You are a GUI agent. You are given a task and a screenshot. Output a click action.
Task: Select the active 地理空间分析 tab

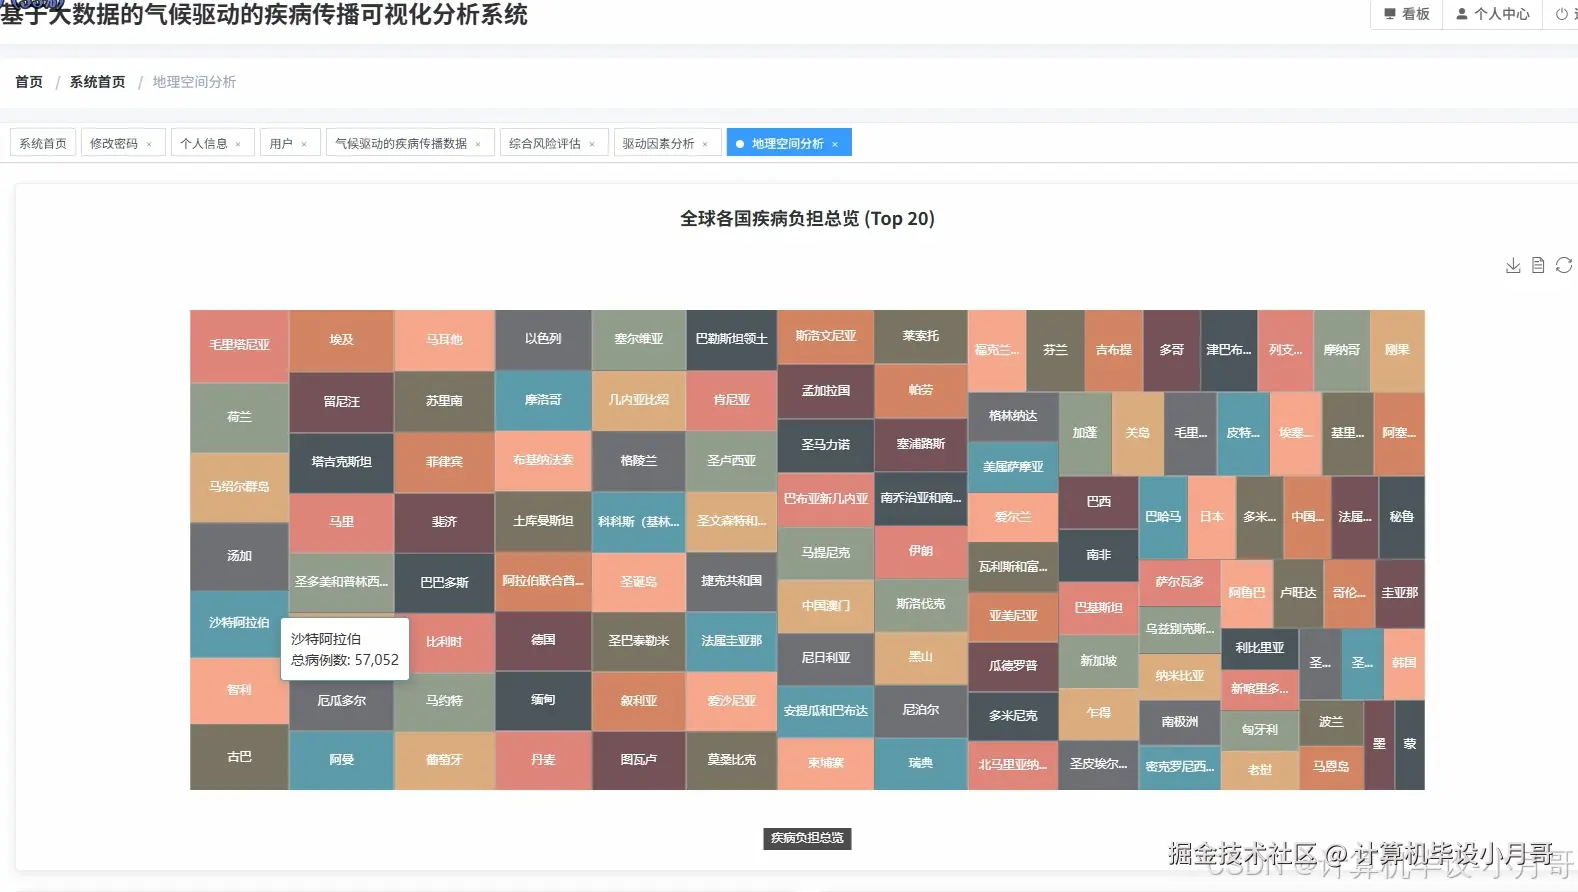(x=789, y=143)
